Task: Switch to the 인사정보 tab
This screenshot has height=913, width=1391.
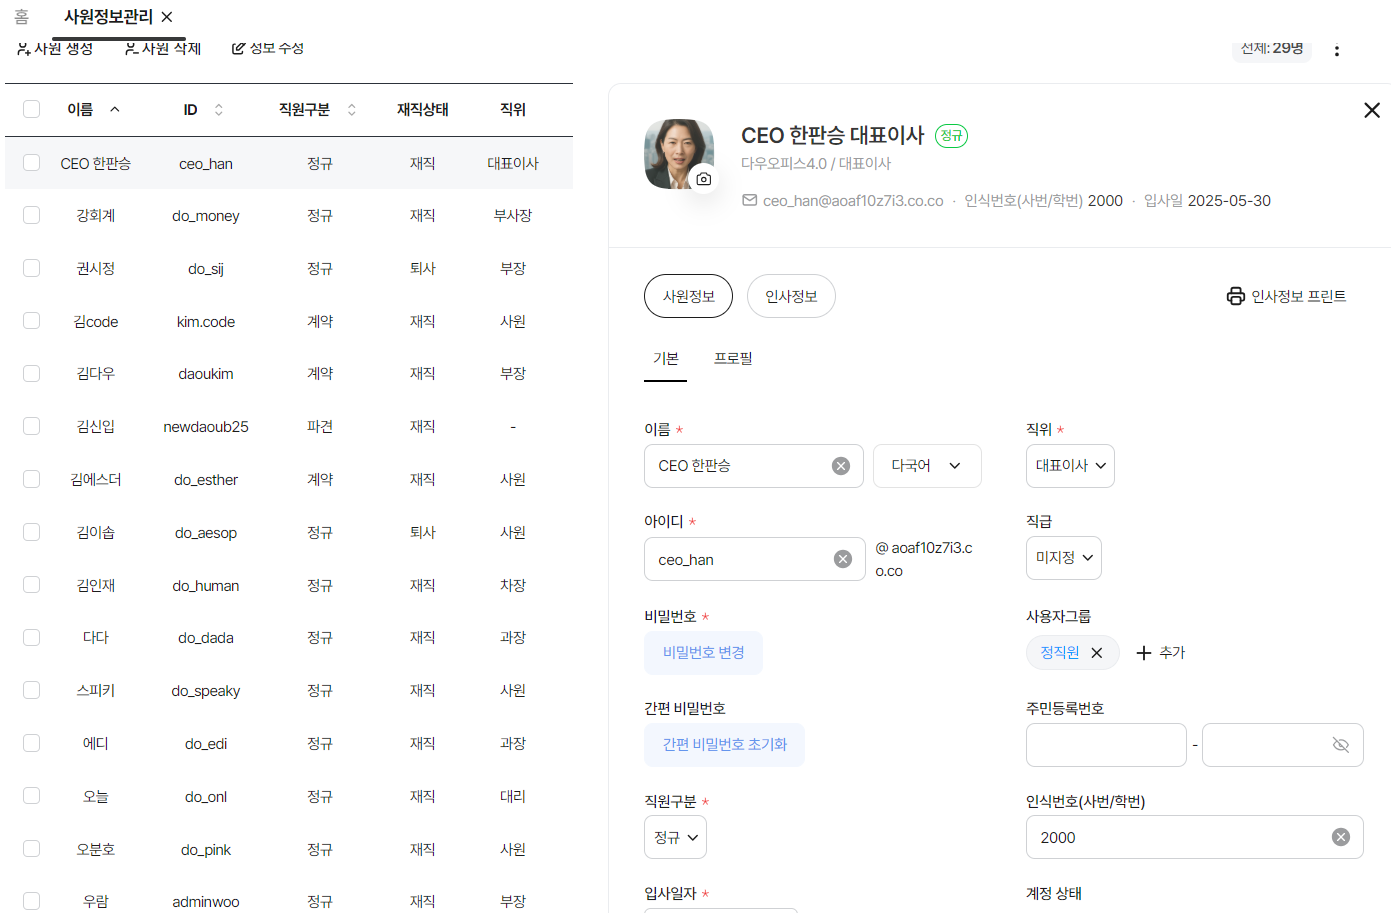Action: tap(791, 296)
